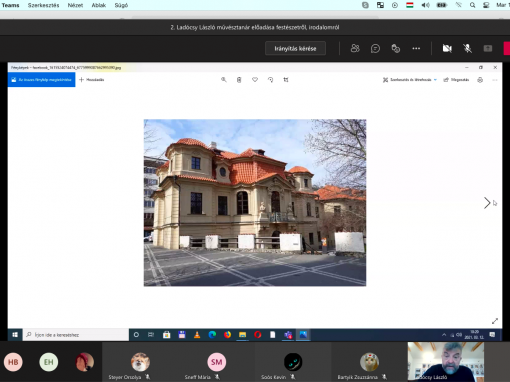Open the reactions menu in Teams toolbar
510x382 pixels.
396,49
